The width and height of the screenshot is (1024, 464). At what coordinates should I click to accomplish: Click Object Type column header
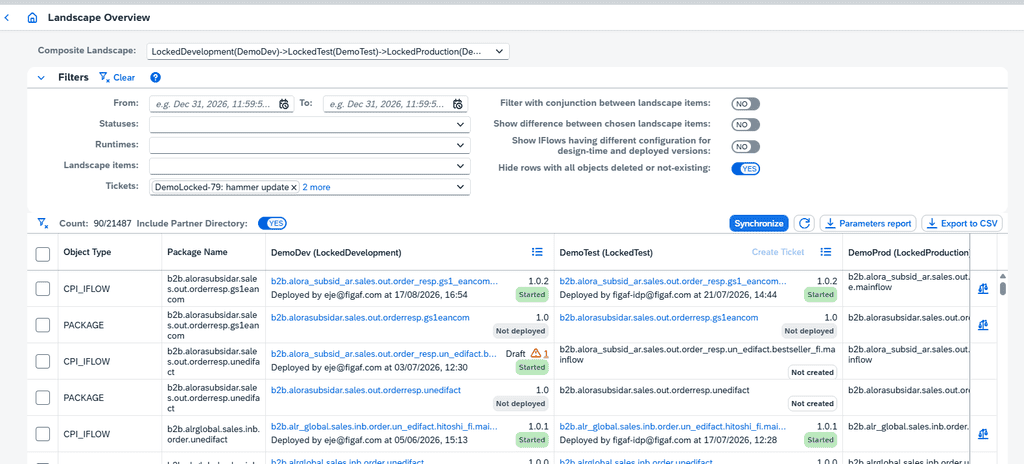(87, 252)
